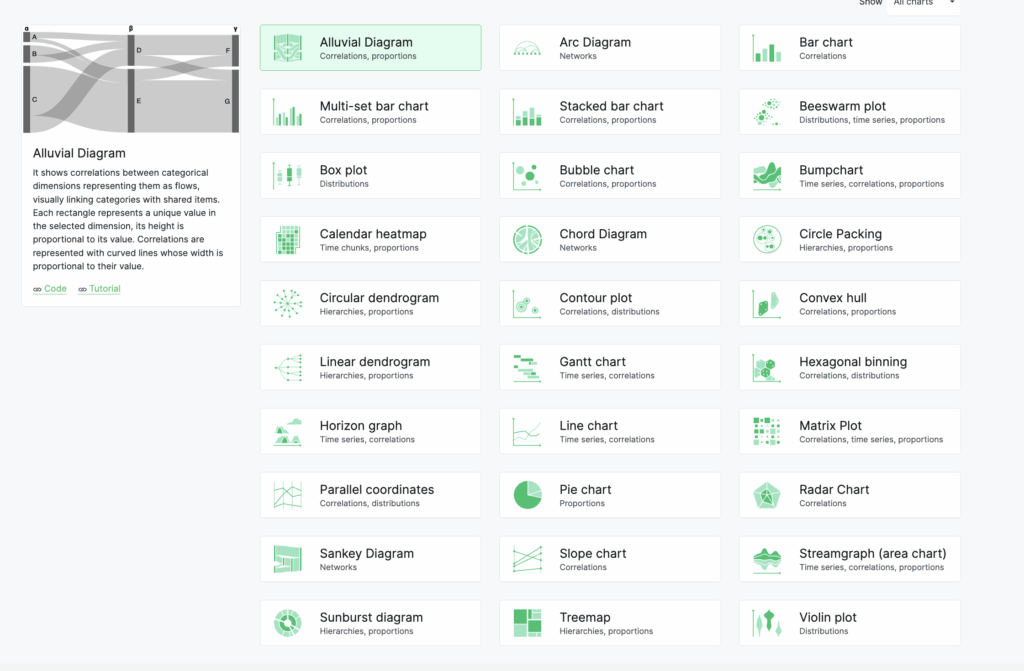The image size is (1024, 671).
Task: Choose the Sunburst diagram icon
Action: (x=288, y=623)
